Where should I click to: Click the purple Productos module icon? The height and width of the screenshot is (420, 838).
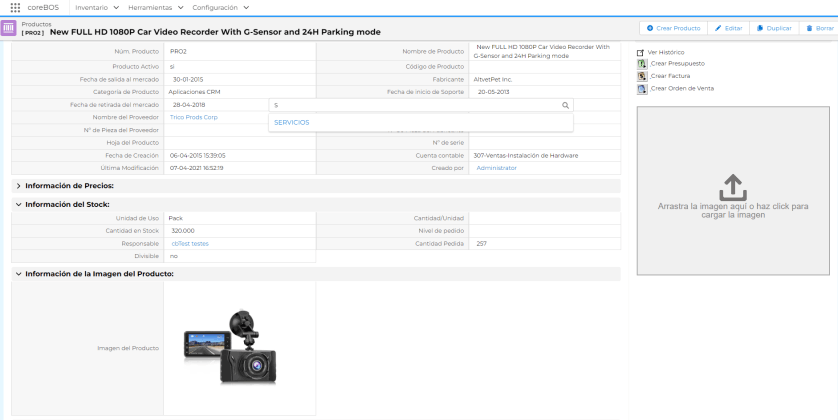tap(9, 27)
